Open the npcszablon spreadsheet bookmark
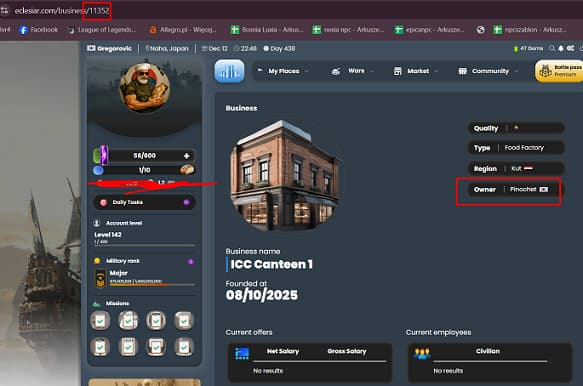This screenshot has height=386, width=583. coord(530,30)
